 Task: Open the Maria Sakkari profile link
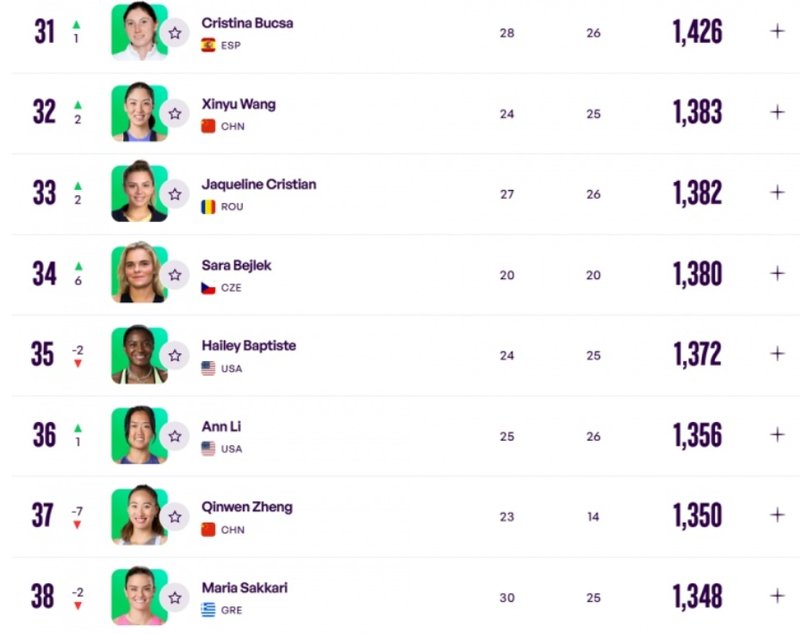[x=244, y=587]
